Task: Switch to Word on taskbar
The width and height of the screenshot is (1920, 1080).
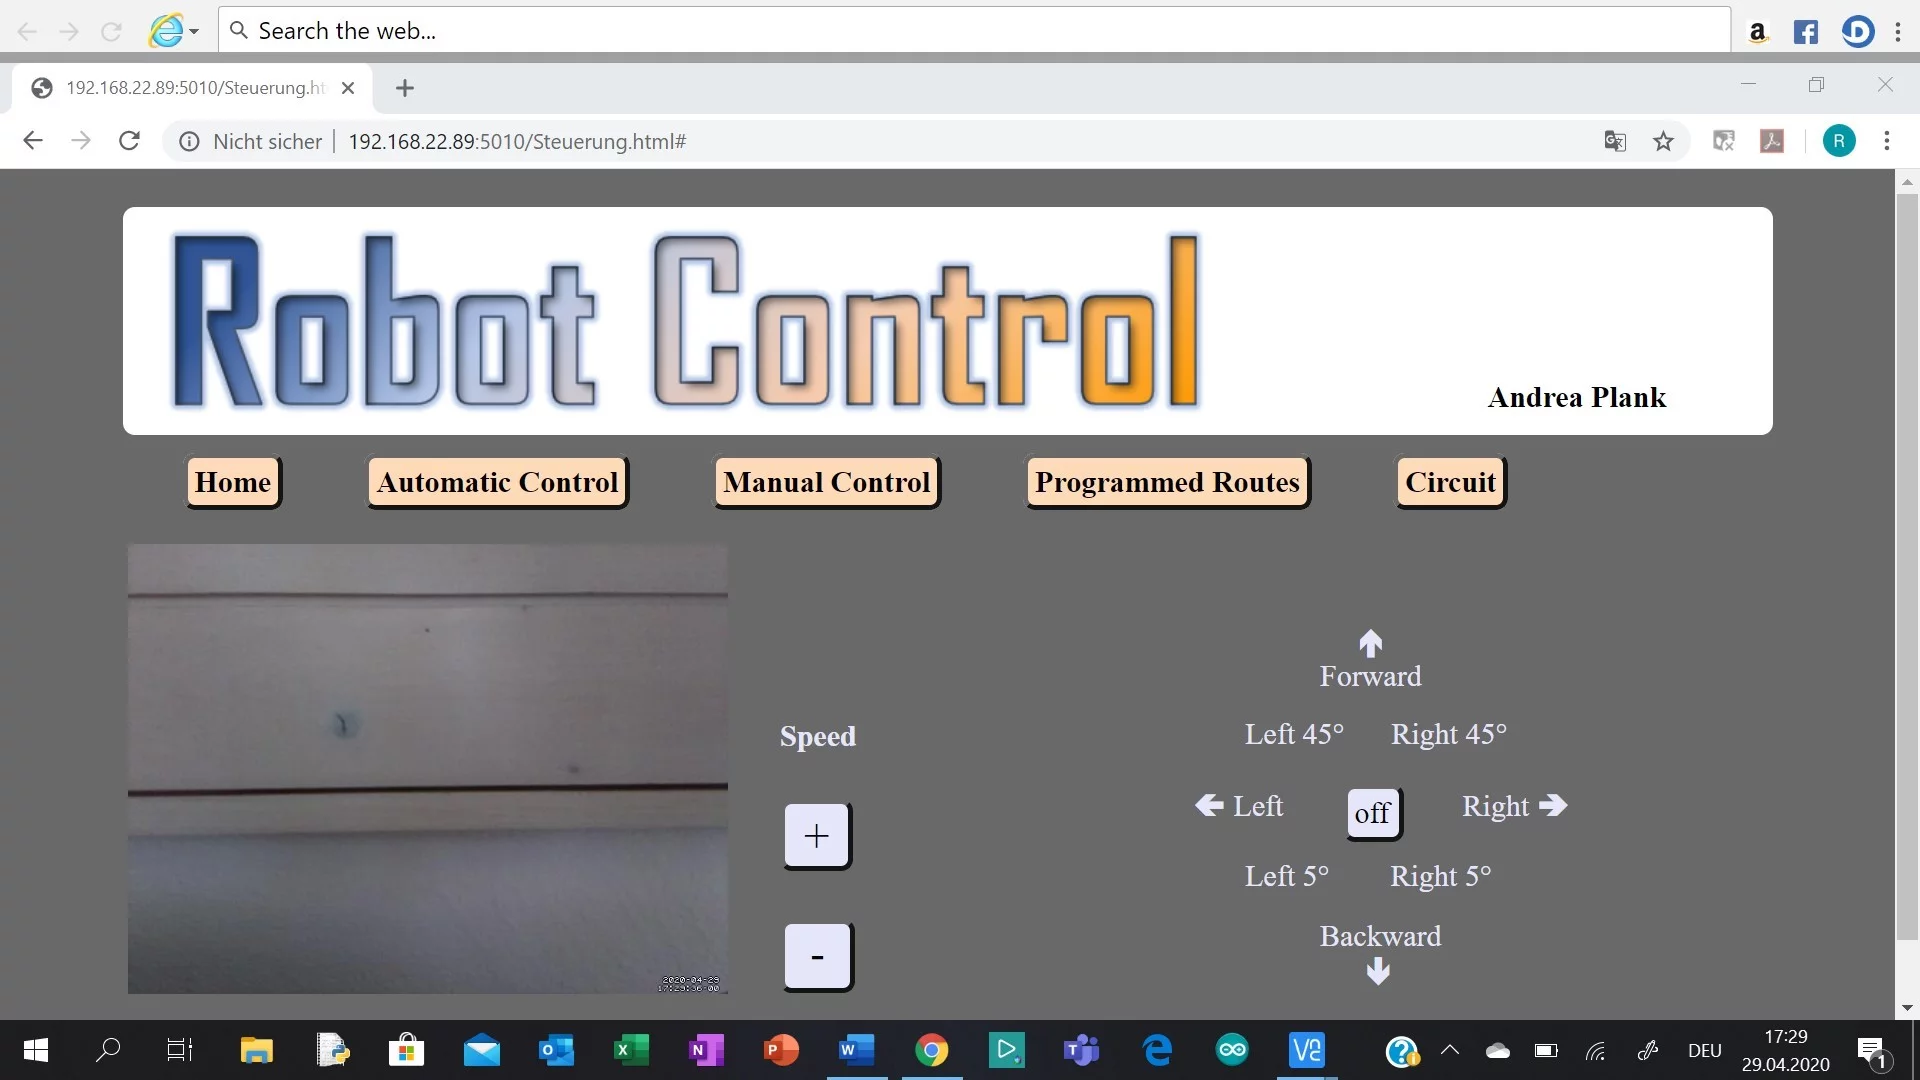Action: pos(857,1050)
